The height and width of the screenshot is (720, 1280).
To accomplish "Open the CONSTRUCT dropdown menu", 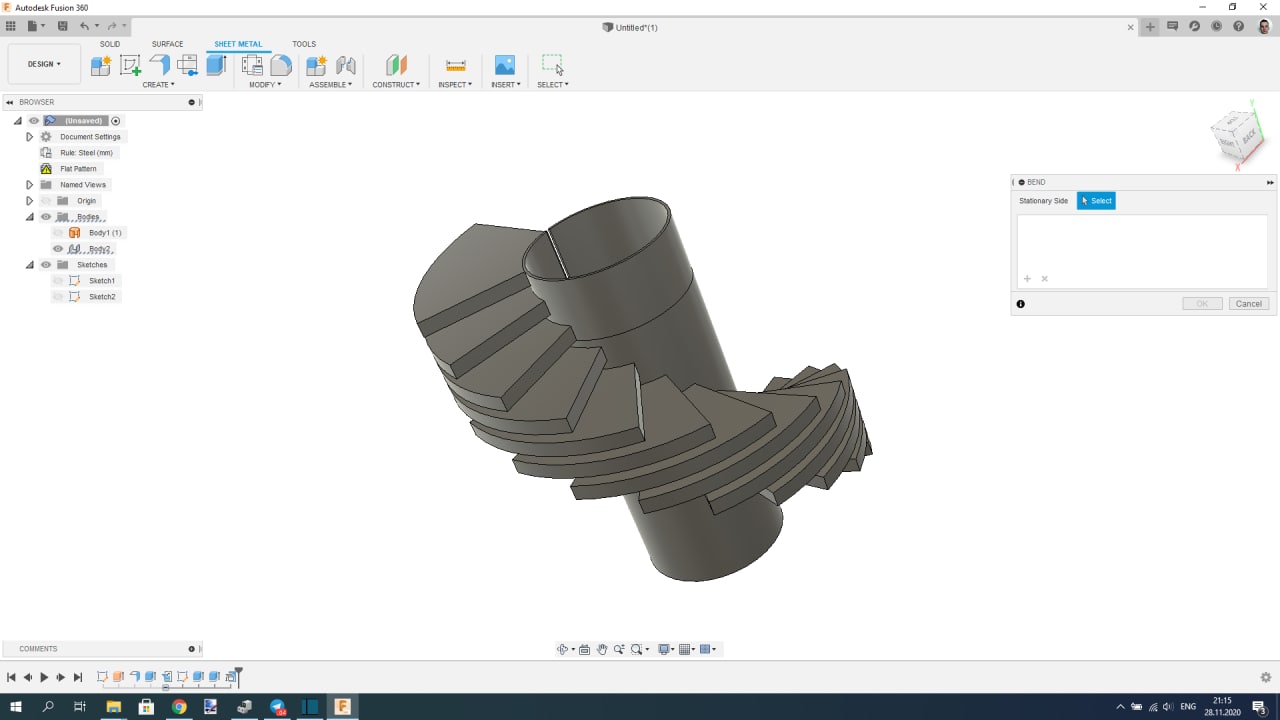I will (396, 85).
